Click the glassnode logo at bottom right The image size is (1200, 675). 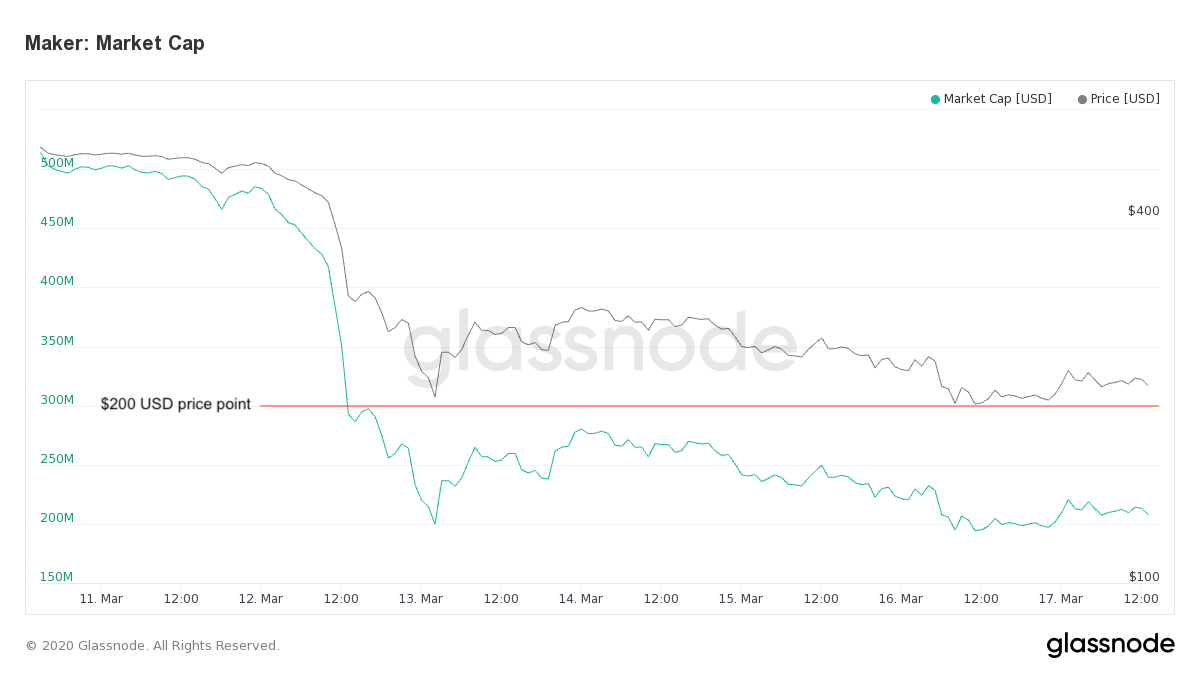click(x=1110, y=644)
